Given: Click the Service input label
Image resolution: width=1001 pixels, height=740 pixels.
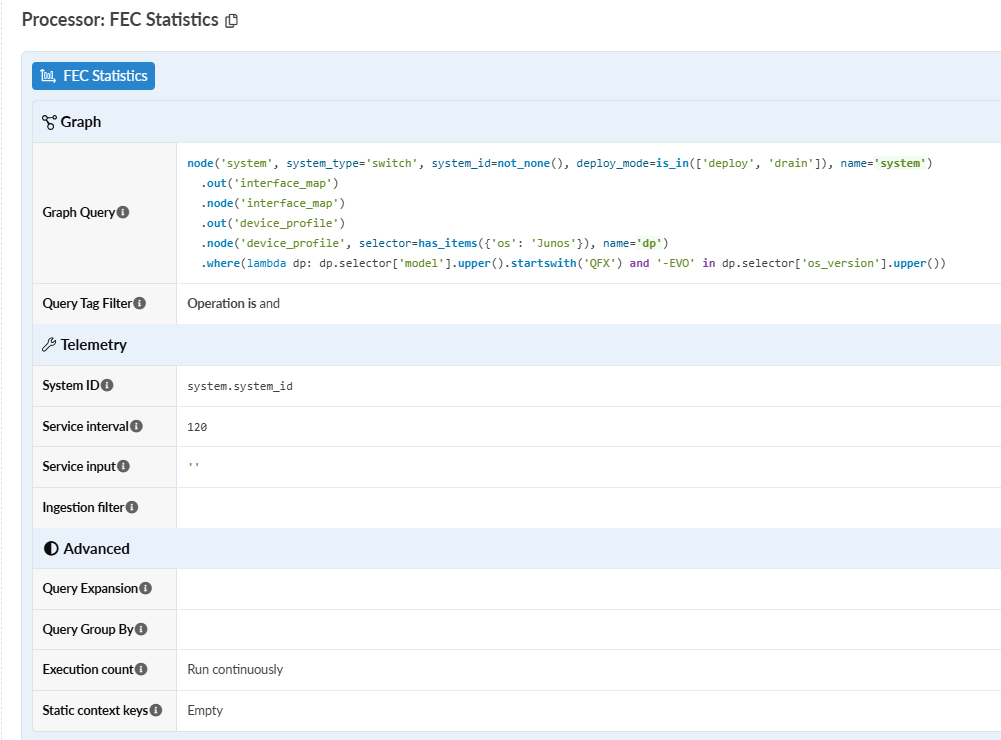Looking at the screenshot, I should pyautogui.click(x=79, y=466).
